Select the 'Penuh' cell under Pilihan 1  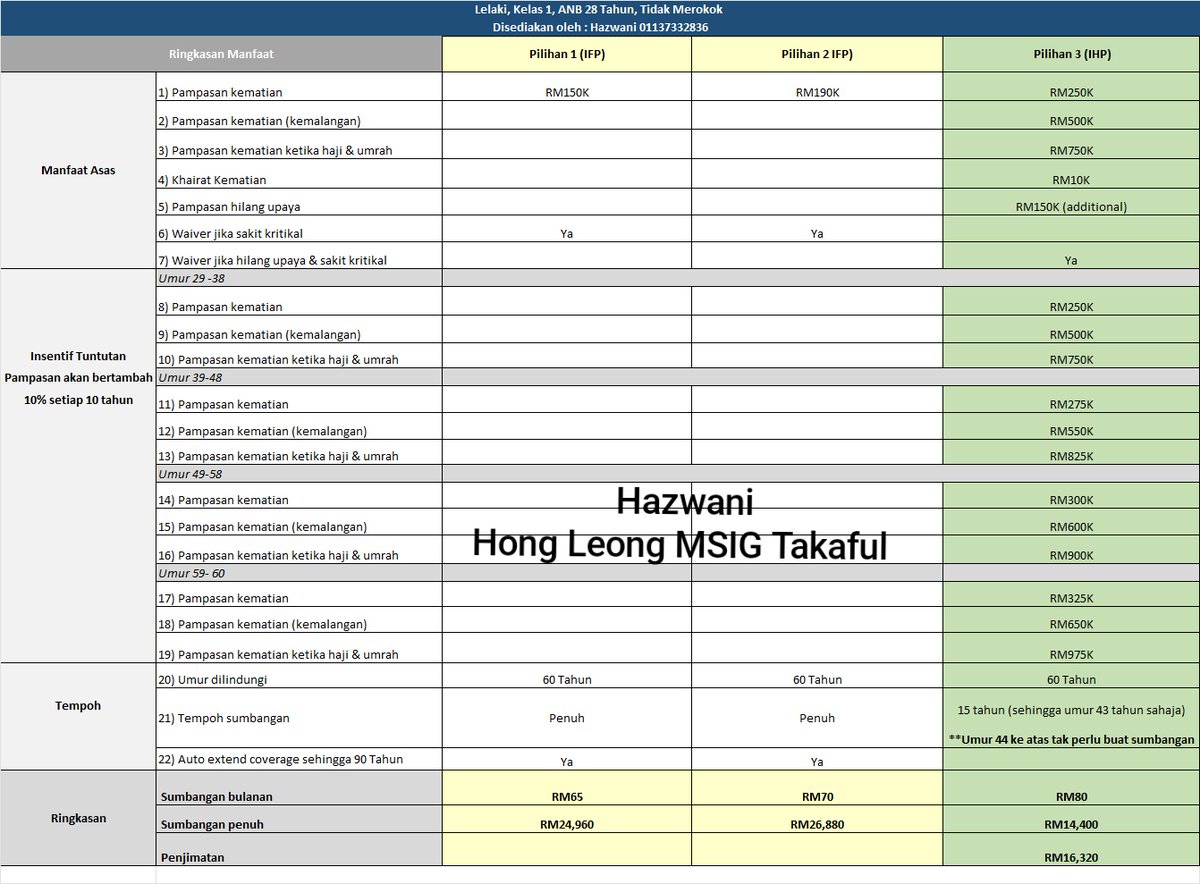[567, 718]
